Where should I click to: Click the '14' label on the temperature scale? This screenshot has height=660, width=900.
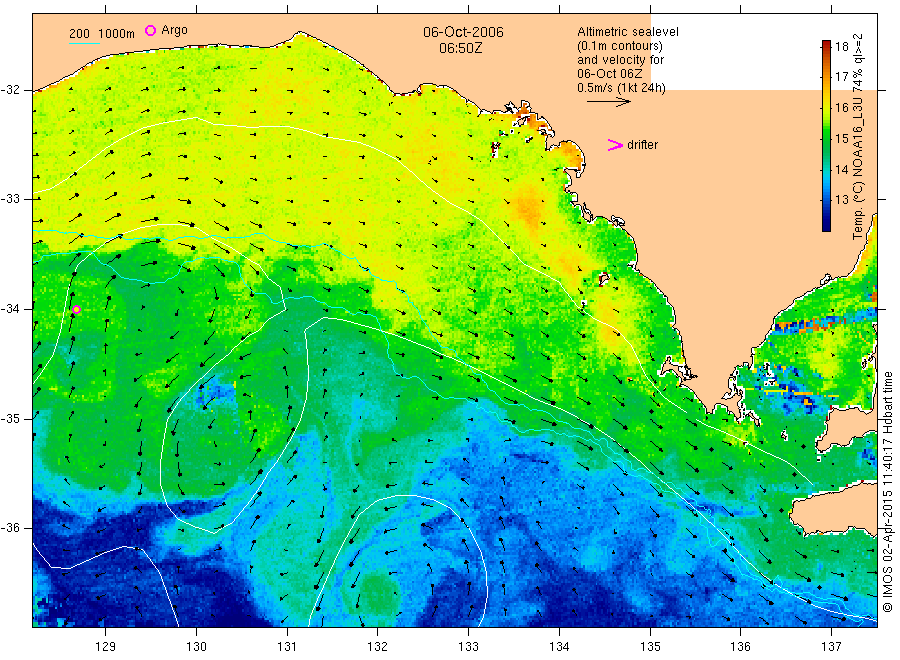pyautogui.click(x=841, y=169)
